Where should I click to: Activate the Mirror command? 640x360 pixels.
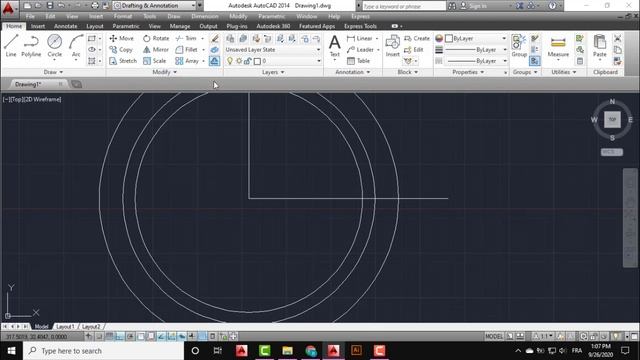(x=156, y=49)
